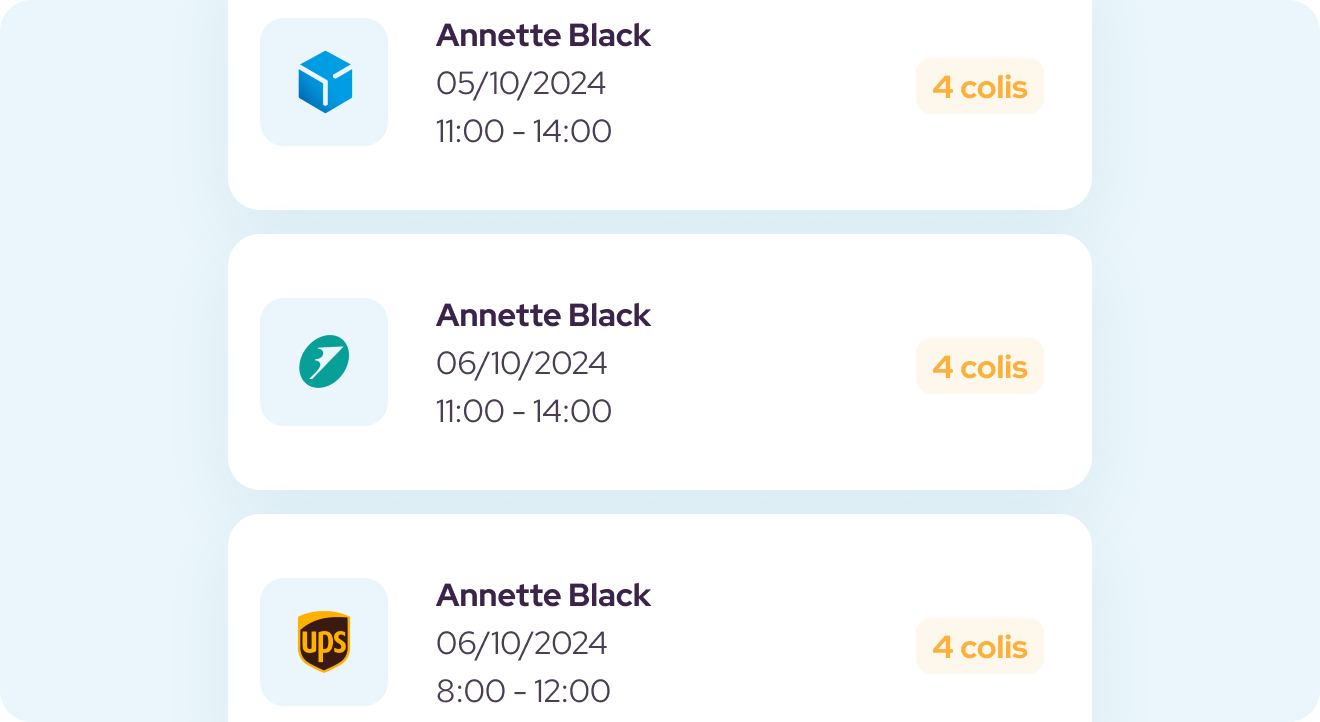
Task: Click the 11:00 - 14:00 slot under 05/10/2024
Action: pyautogui.click(x=523, y=132)
